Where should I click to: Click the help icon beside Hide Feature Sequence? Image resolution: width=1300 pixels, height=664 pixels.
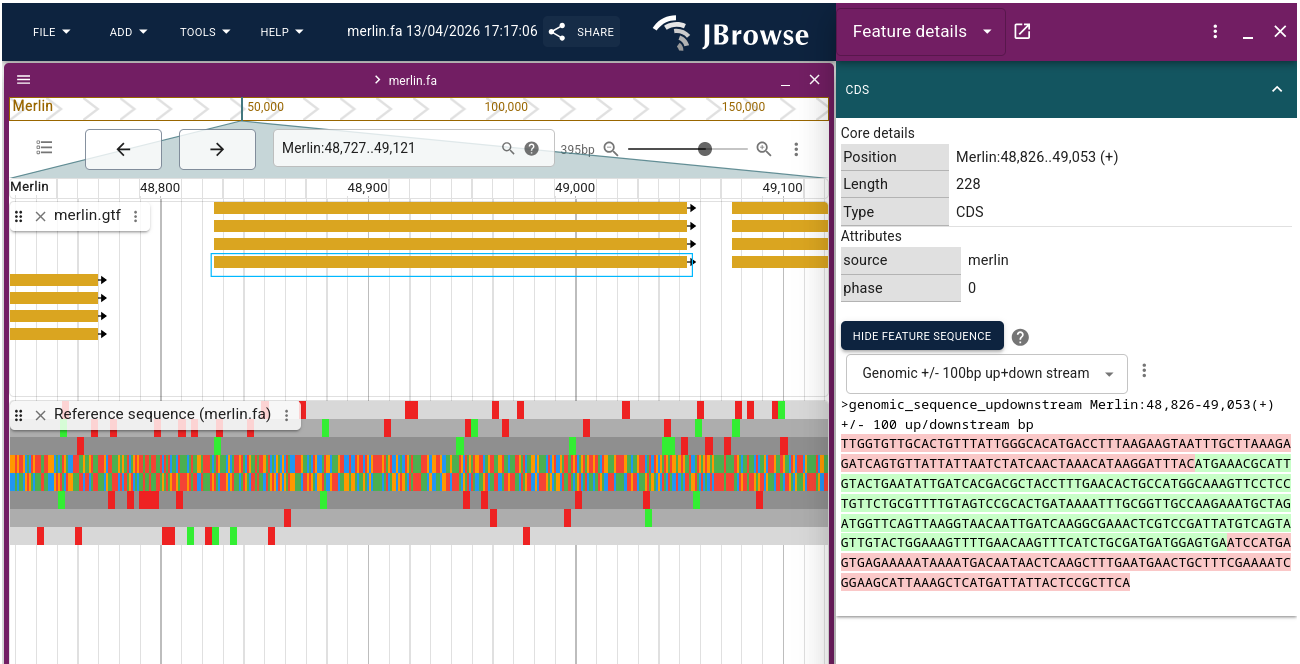(x=1020, y=336)
